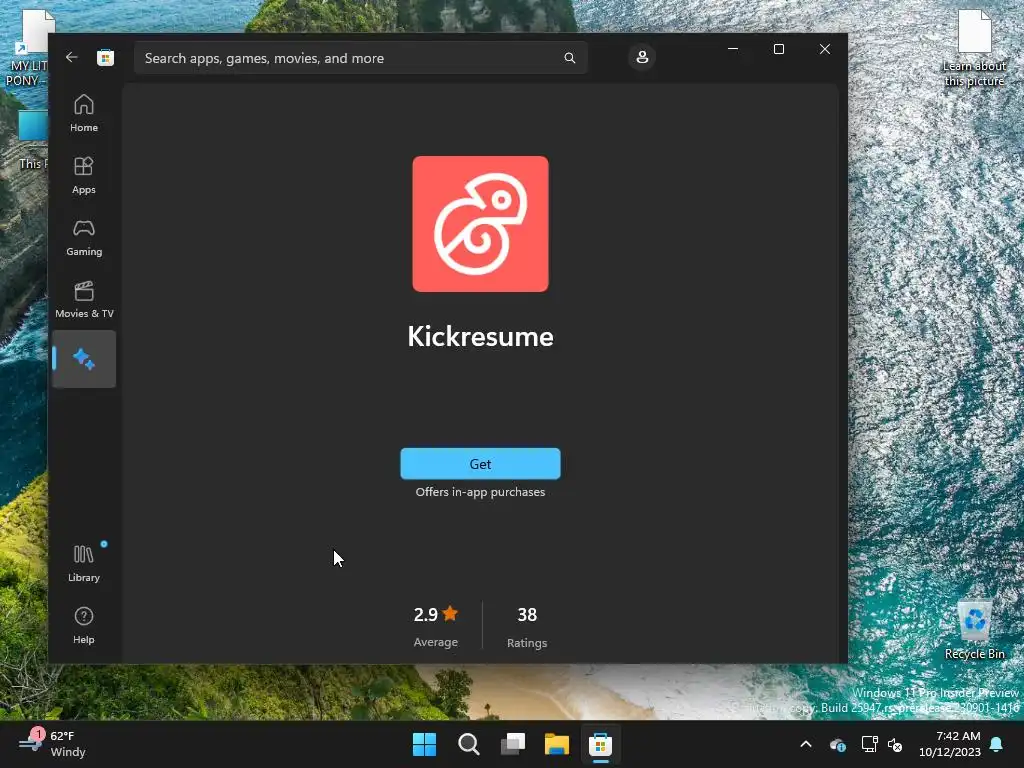Open Apps section in Store sidebar
Image resolution: width=1024 pixels, height=768 pixels.
[84, 175]
